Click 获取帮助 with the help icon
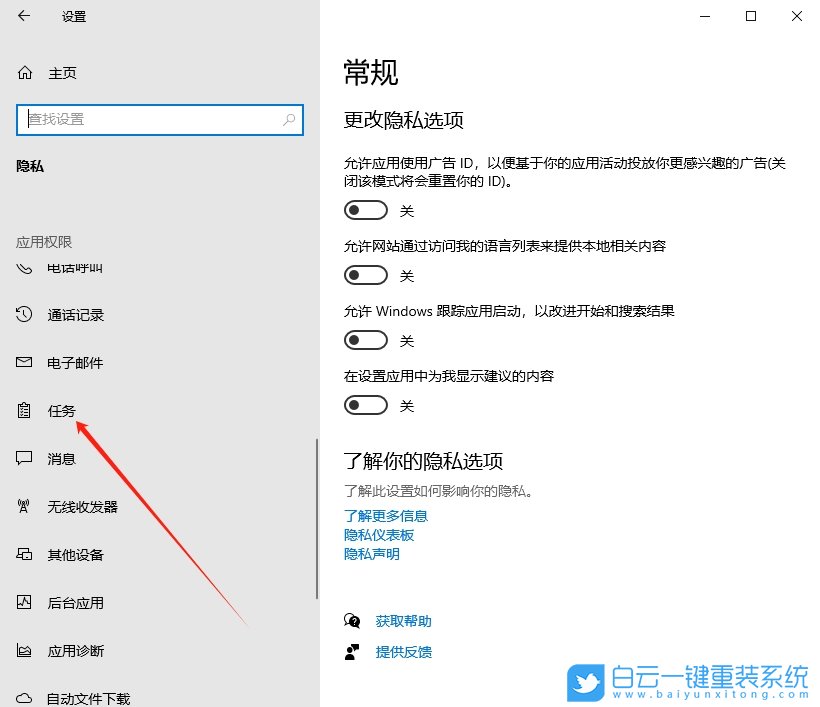 click(x=403, y=620)
